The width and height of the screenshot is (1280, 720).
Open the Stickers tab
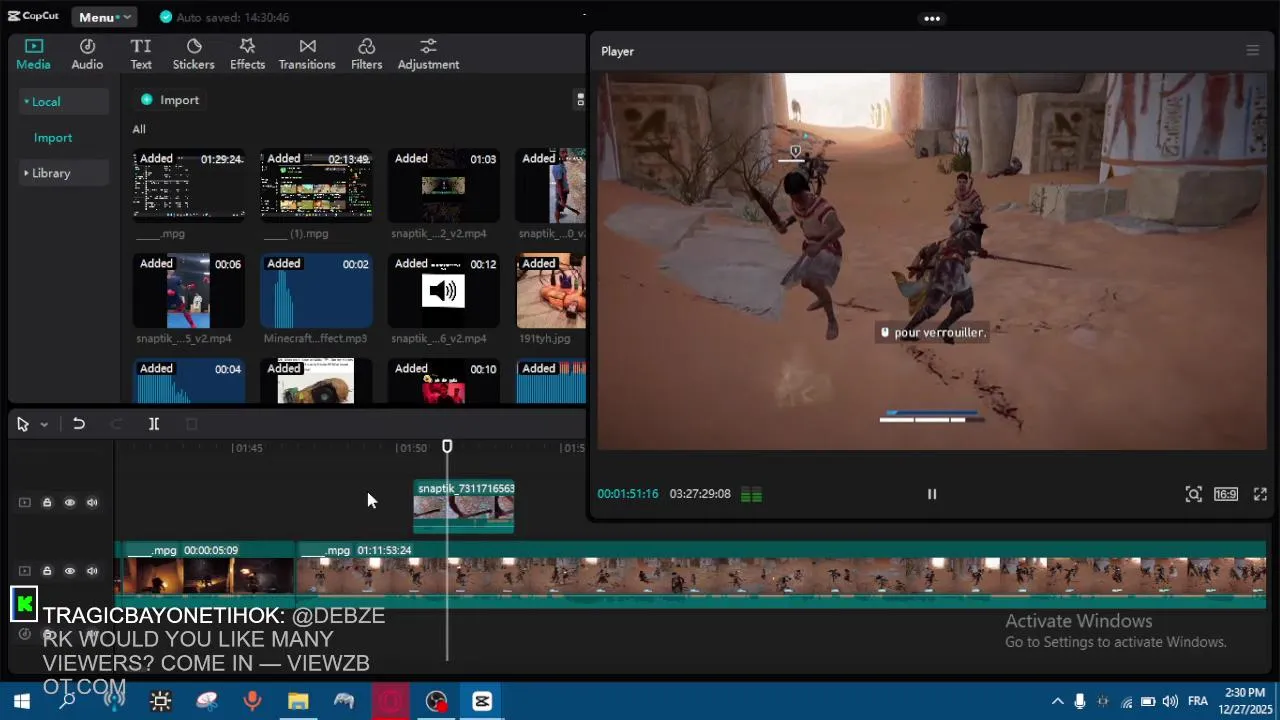pos(194,54)
